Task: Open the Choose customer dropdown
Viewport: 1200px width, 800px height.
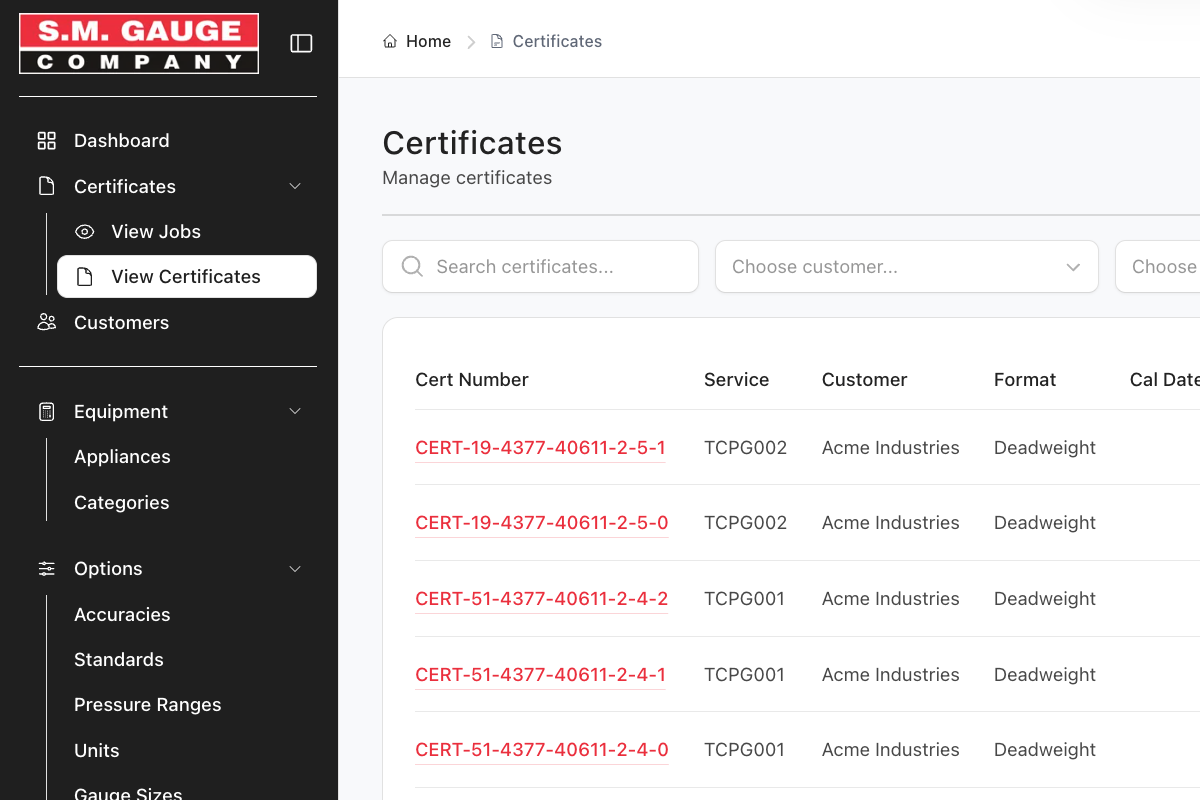Action: [907, 267]
